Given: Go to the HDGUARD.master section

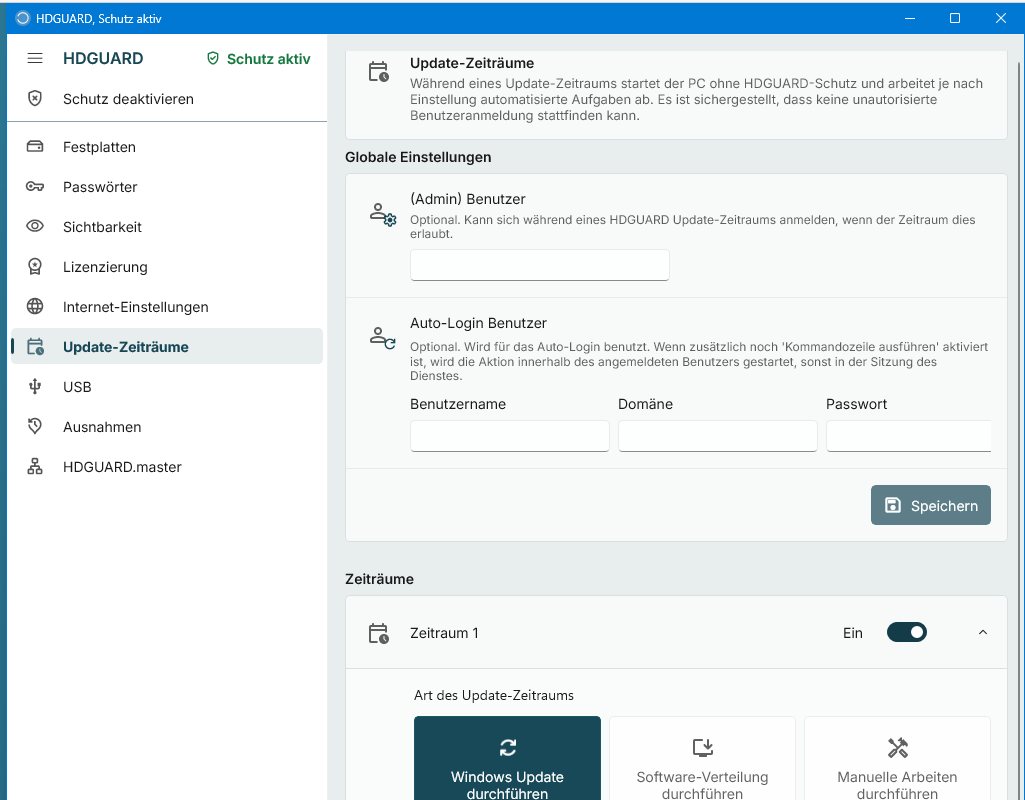Looking at the screenshot, I should click(167, 467).
